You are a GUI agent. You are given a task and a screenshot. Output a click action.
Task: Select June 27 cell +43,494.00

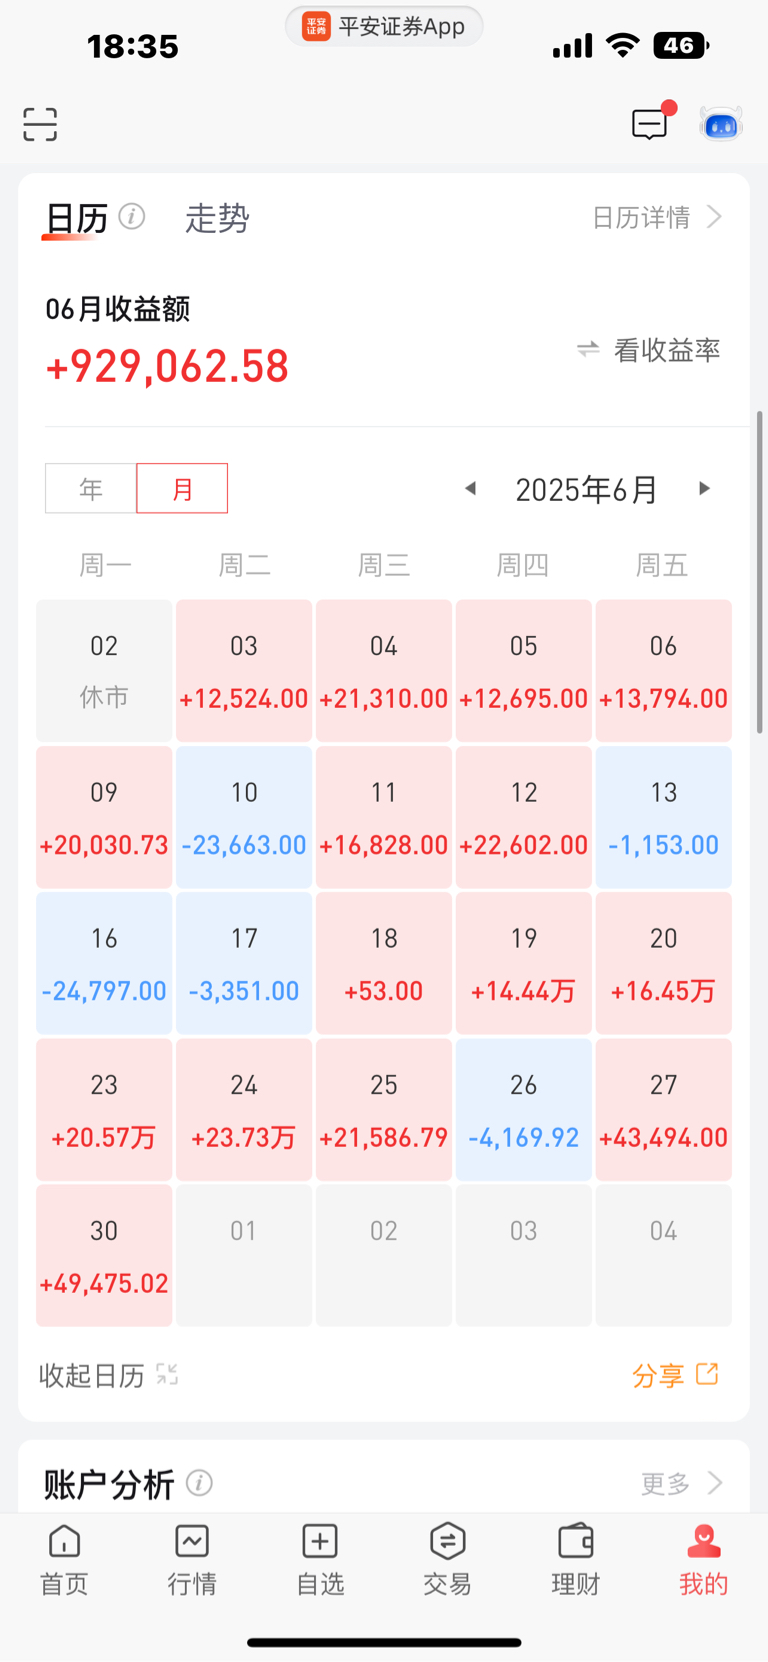pyautogui.click(x=664, y=1109)
